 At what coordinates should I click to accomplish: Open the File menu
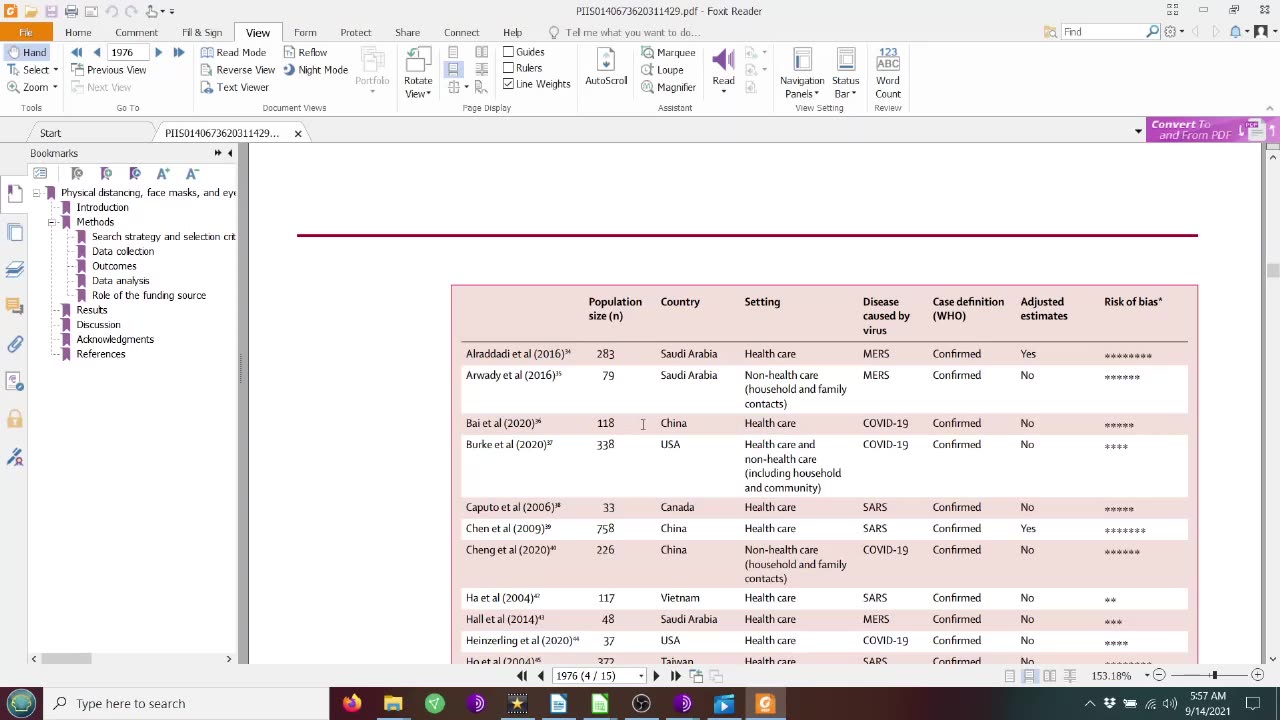(25, 32)
